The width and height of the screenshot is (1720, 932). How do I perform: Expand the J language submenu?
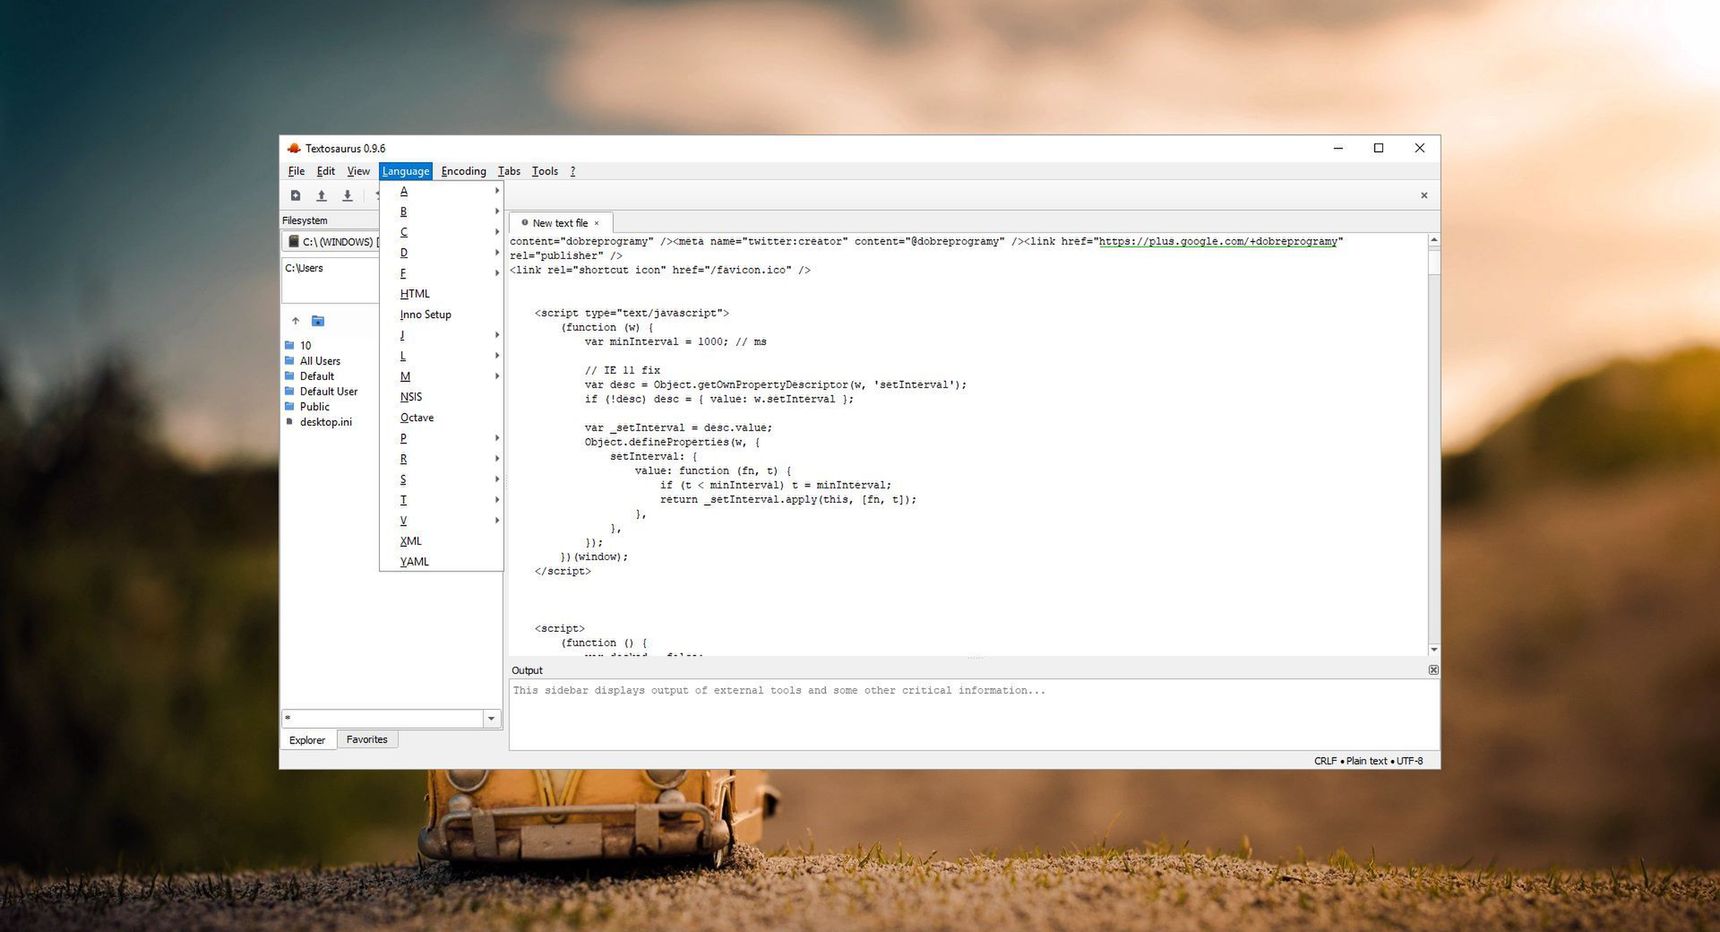(x=441, y=335)
